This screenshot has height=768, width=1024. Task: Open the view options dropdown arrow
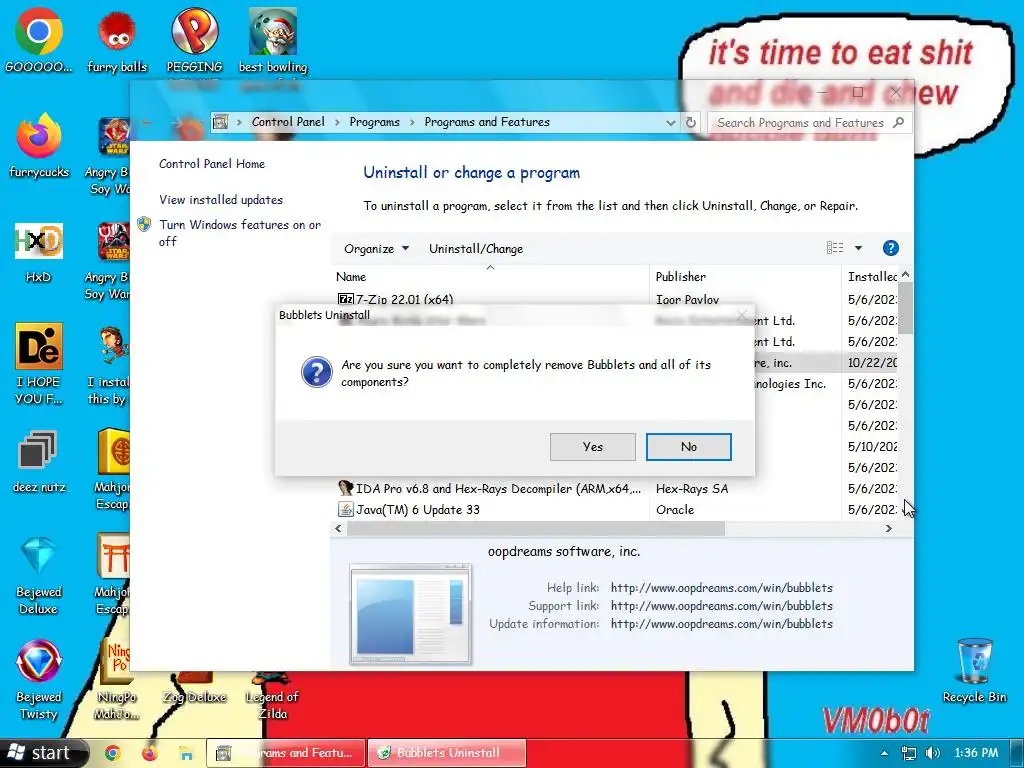858,248
